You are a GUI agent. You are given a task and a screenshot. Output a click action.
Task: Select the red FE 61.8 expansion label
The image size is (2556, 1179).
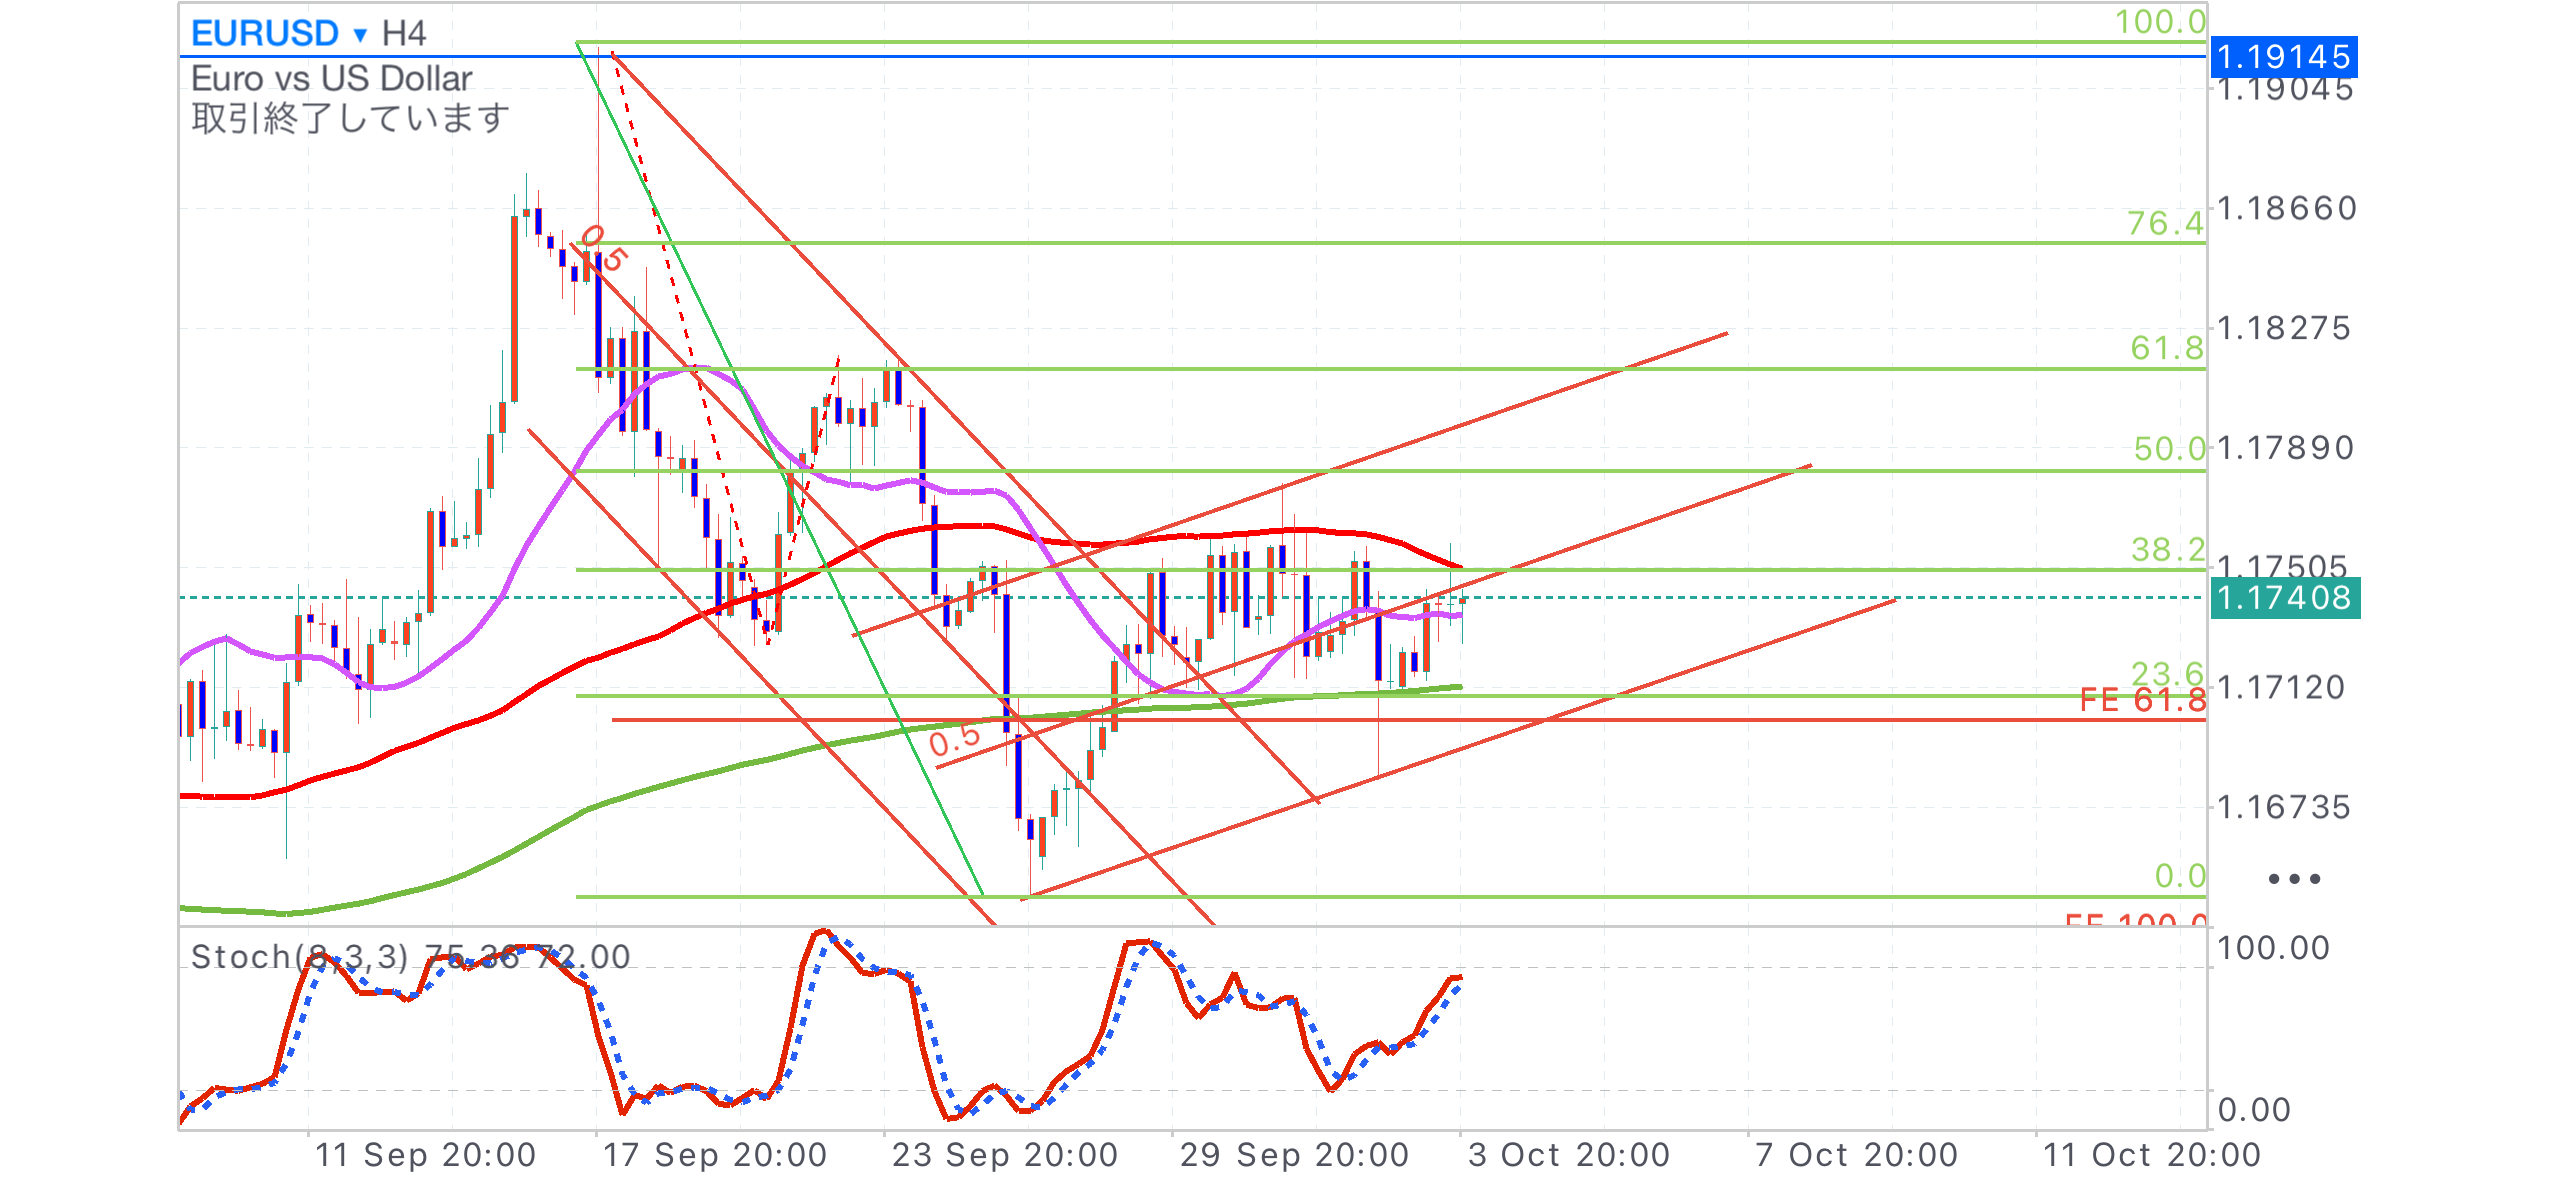2142,700
